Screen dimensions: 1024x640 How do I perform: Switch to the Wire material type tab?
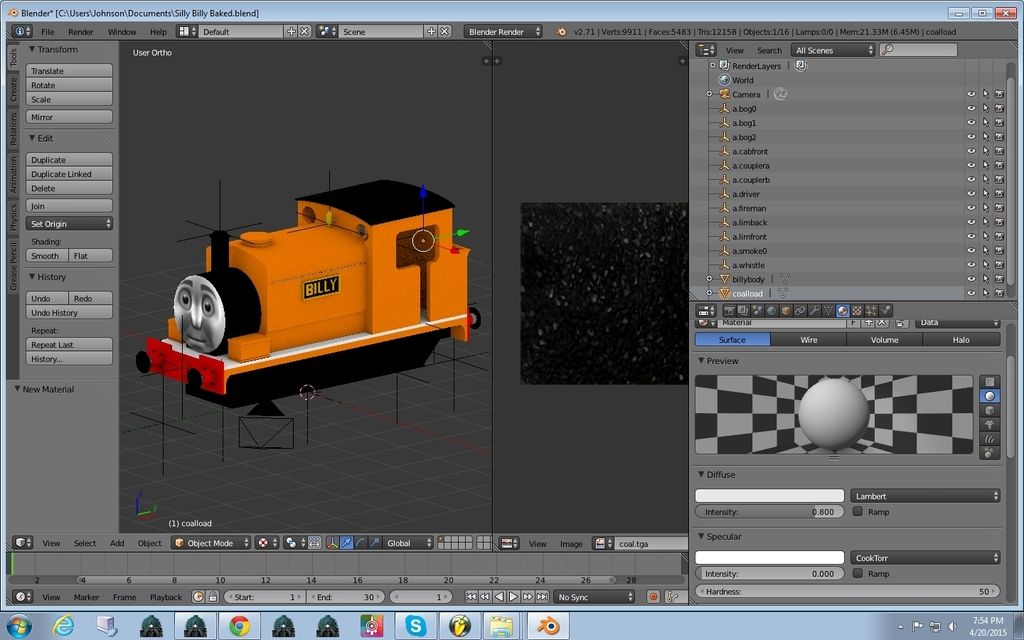pyautogui.click(x=808, y=340)
